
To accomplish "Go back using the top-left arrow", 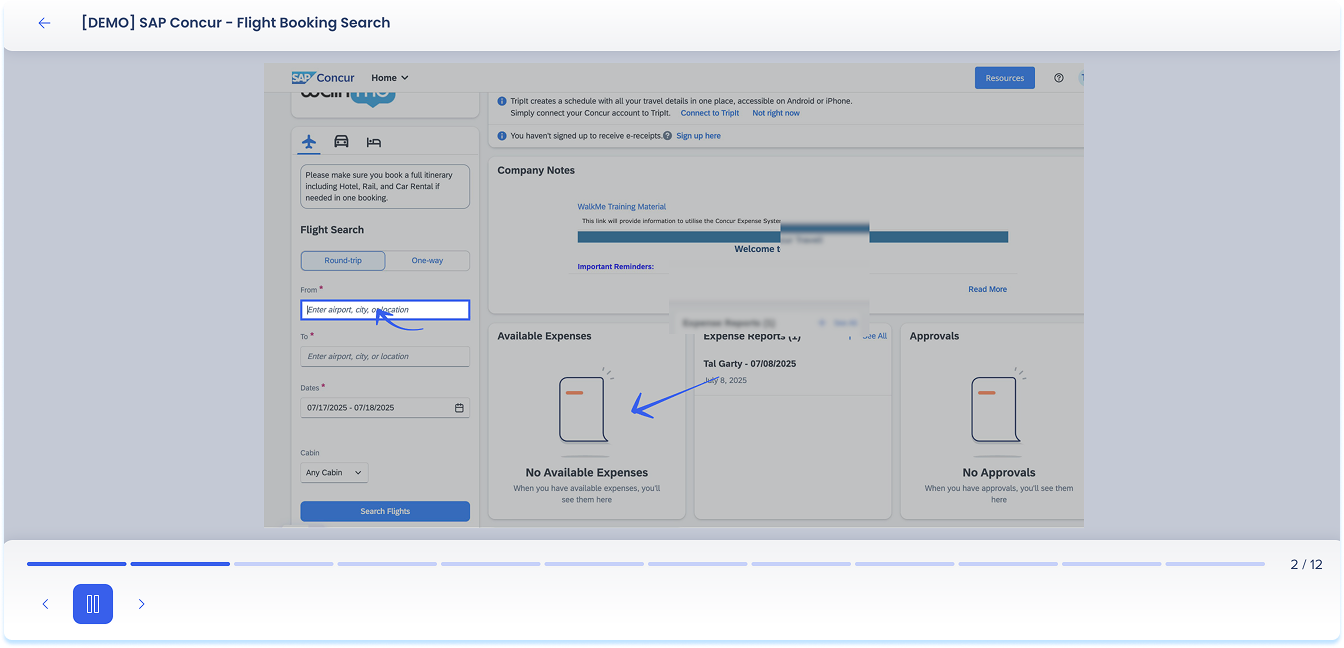I will (44, 23).
